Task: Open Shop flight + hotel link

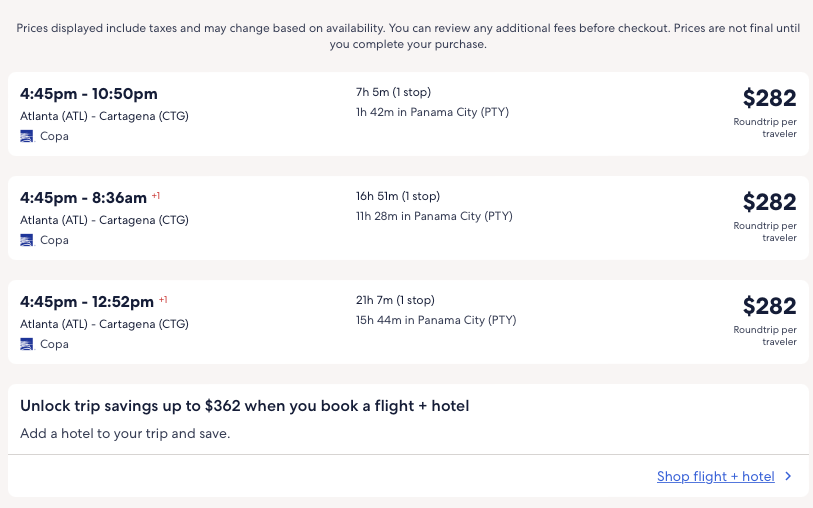Action: 715,477
